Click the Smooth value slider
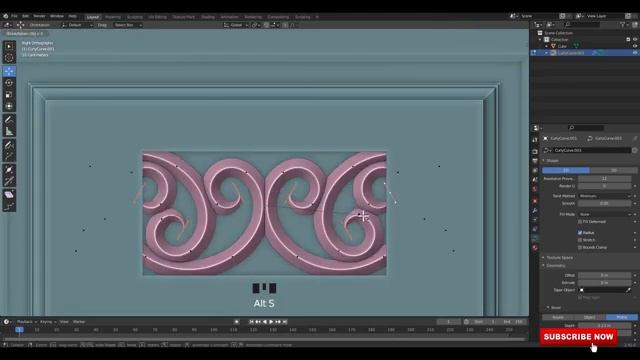This screenshot has width=640, height=360. 605,203
